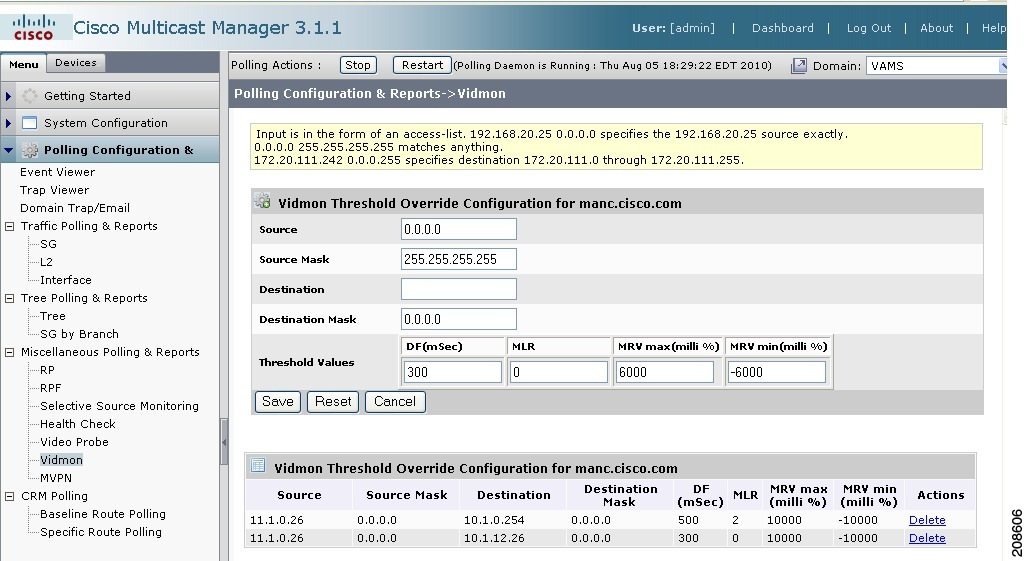Delete the 10.1.12.26 destination override row

coord(927,538)
